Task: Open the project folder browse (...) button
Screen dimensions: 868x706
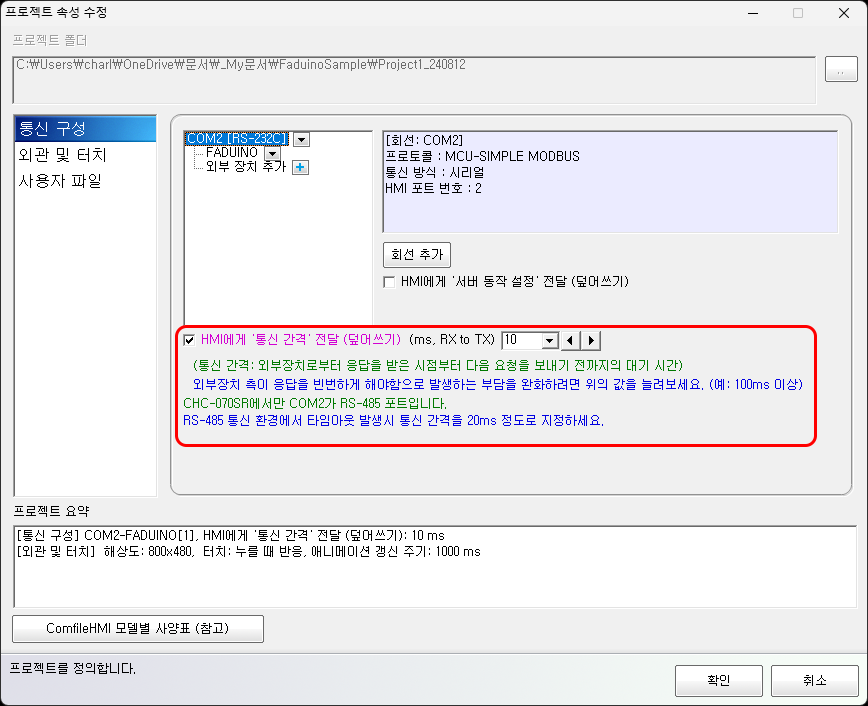Action: 841,69
